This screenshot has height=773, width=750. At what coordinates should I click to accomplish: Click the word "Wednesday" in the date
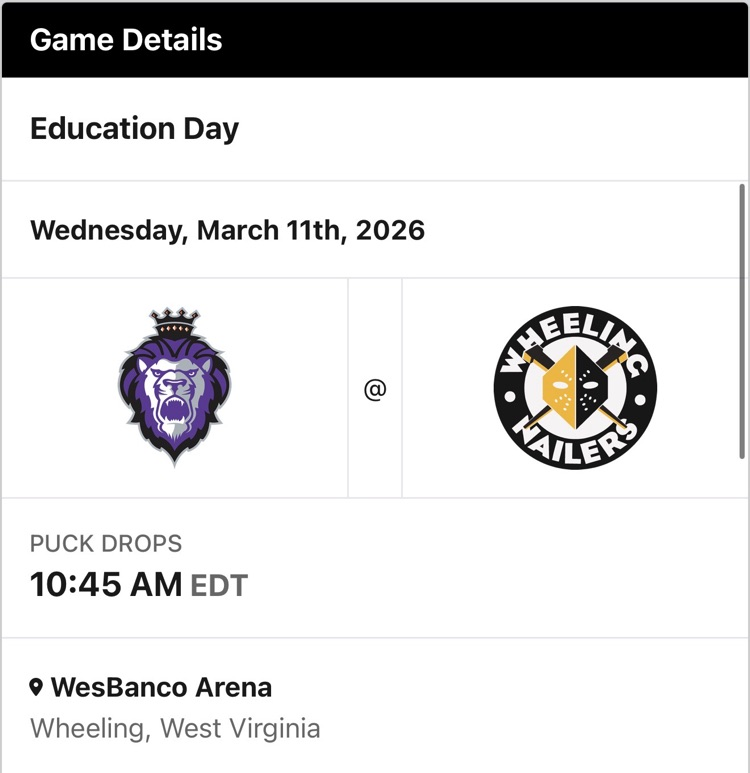pyautogui.click(x=108, y=230)
